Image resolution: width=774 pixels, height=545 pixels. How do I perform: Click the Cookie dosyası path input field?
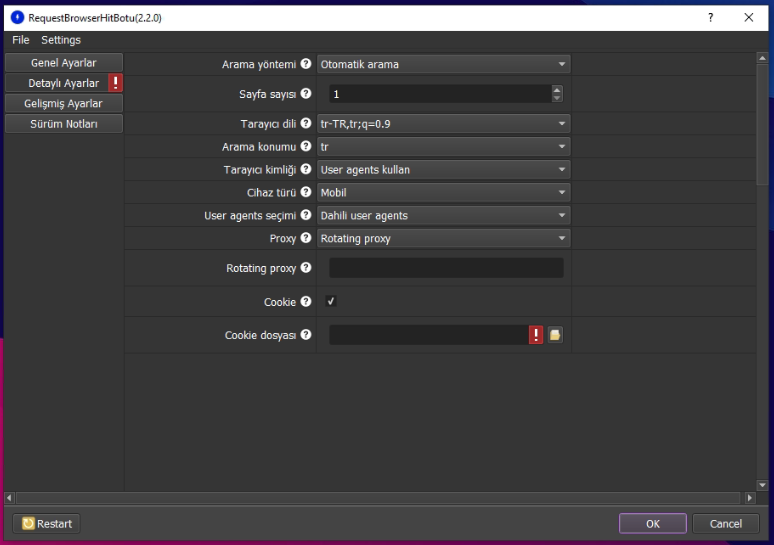[428, 335]
